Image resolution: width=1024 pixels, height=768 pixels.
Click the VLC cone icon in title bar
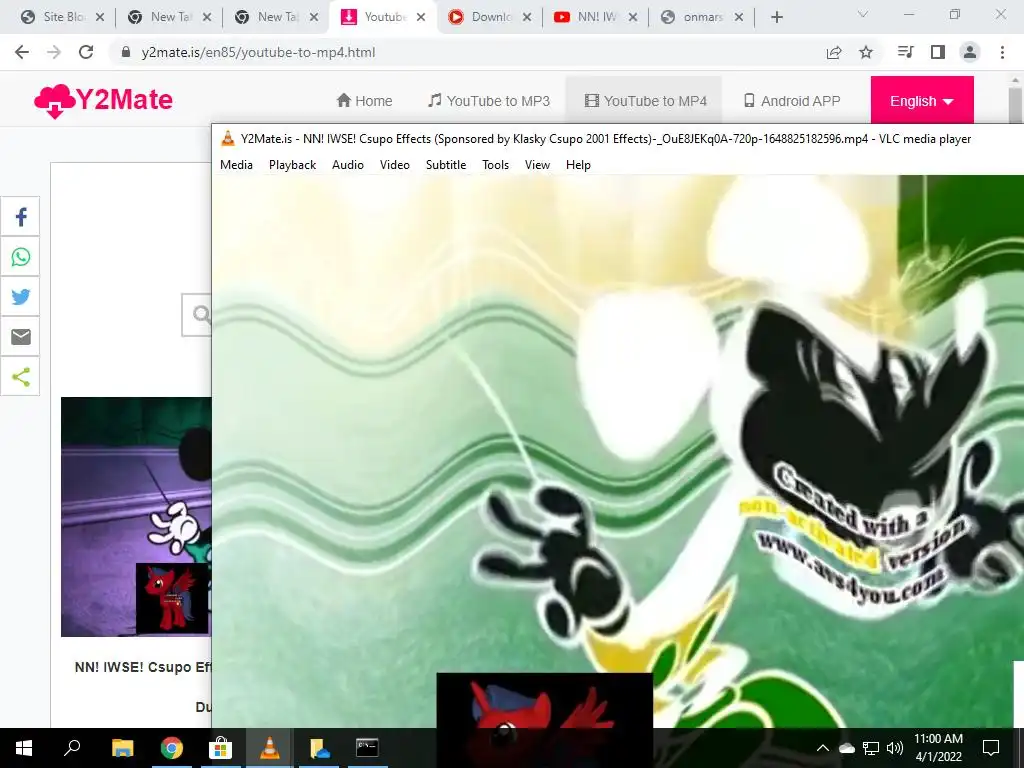(x=227, y=138)
